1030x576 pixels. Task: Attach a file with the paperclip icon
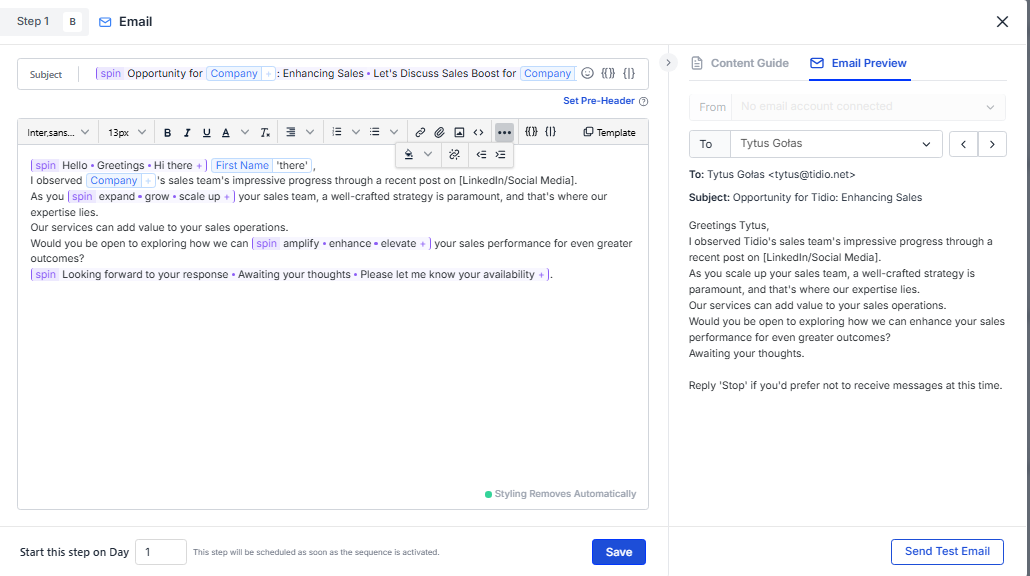point(439,133)
